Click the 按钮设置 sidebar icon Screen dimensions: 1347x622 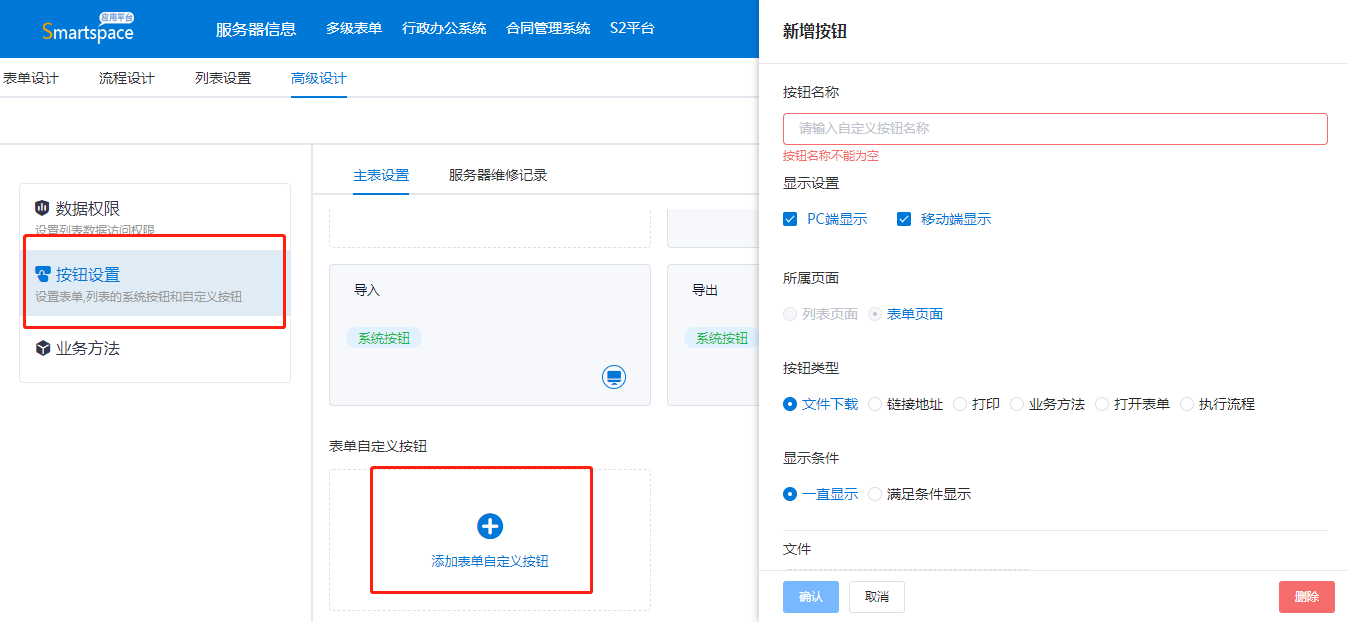coord(42,274)
